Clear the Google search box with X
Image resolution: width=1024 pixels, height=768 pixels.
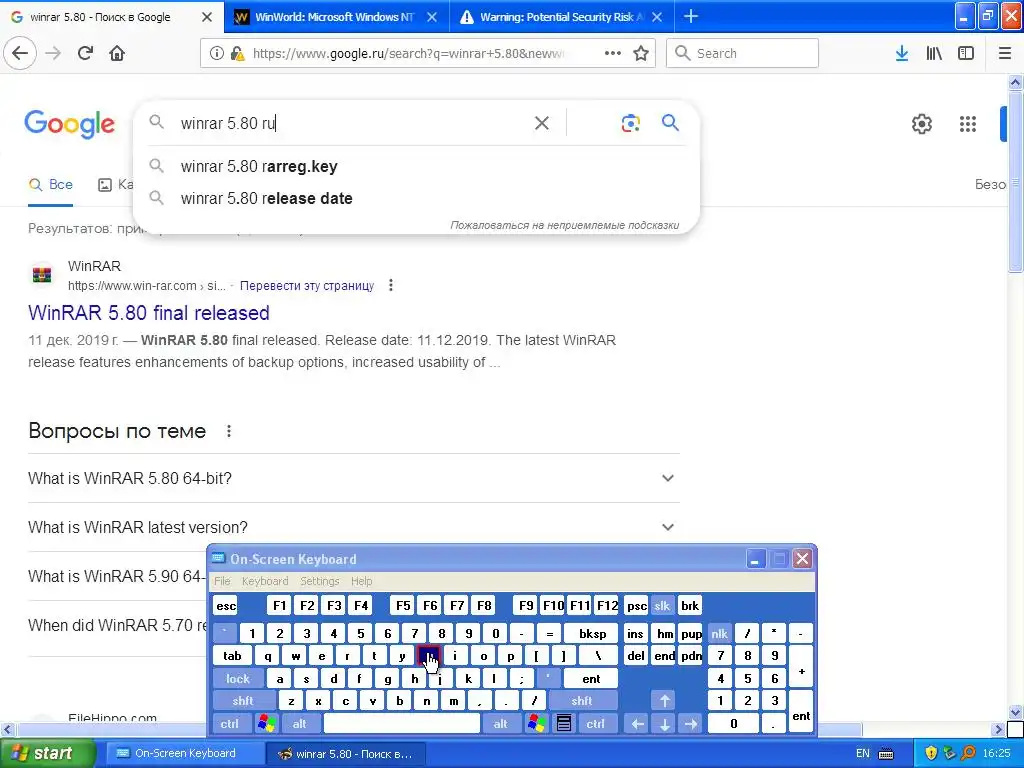[541, 123]
